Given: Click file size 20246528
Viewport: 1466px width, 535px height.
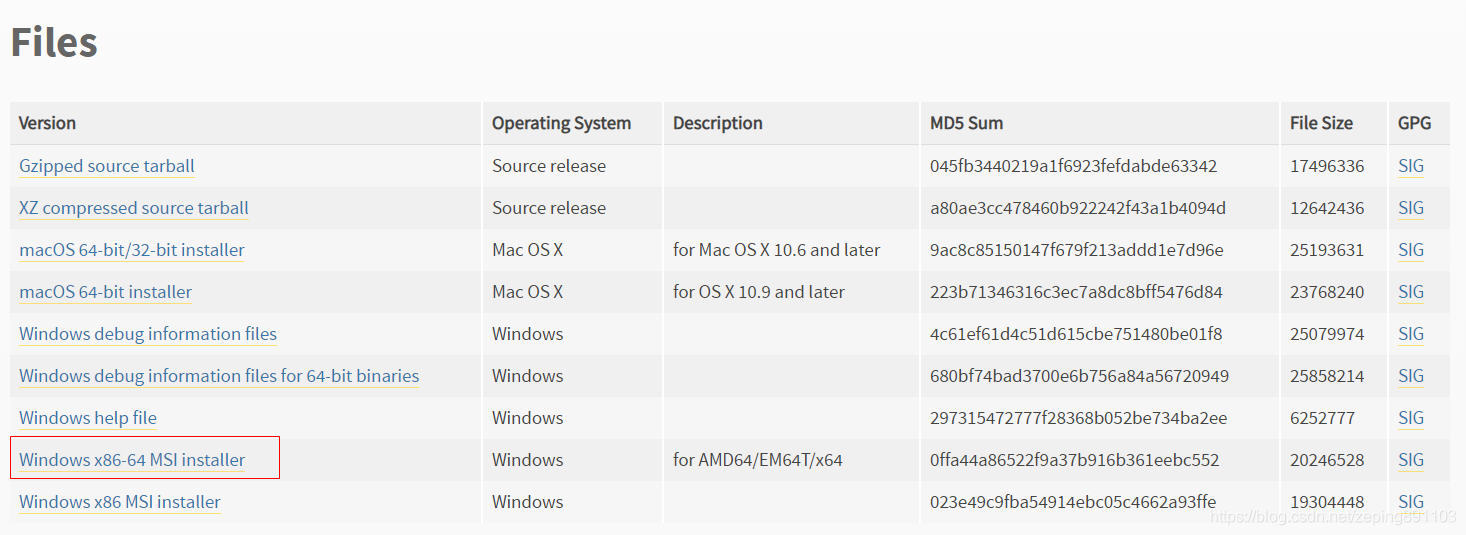Looking at the screenshot, I should tap(1327, 460).
